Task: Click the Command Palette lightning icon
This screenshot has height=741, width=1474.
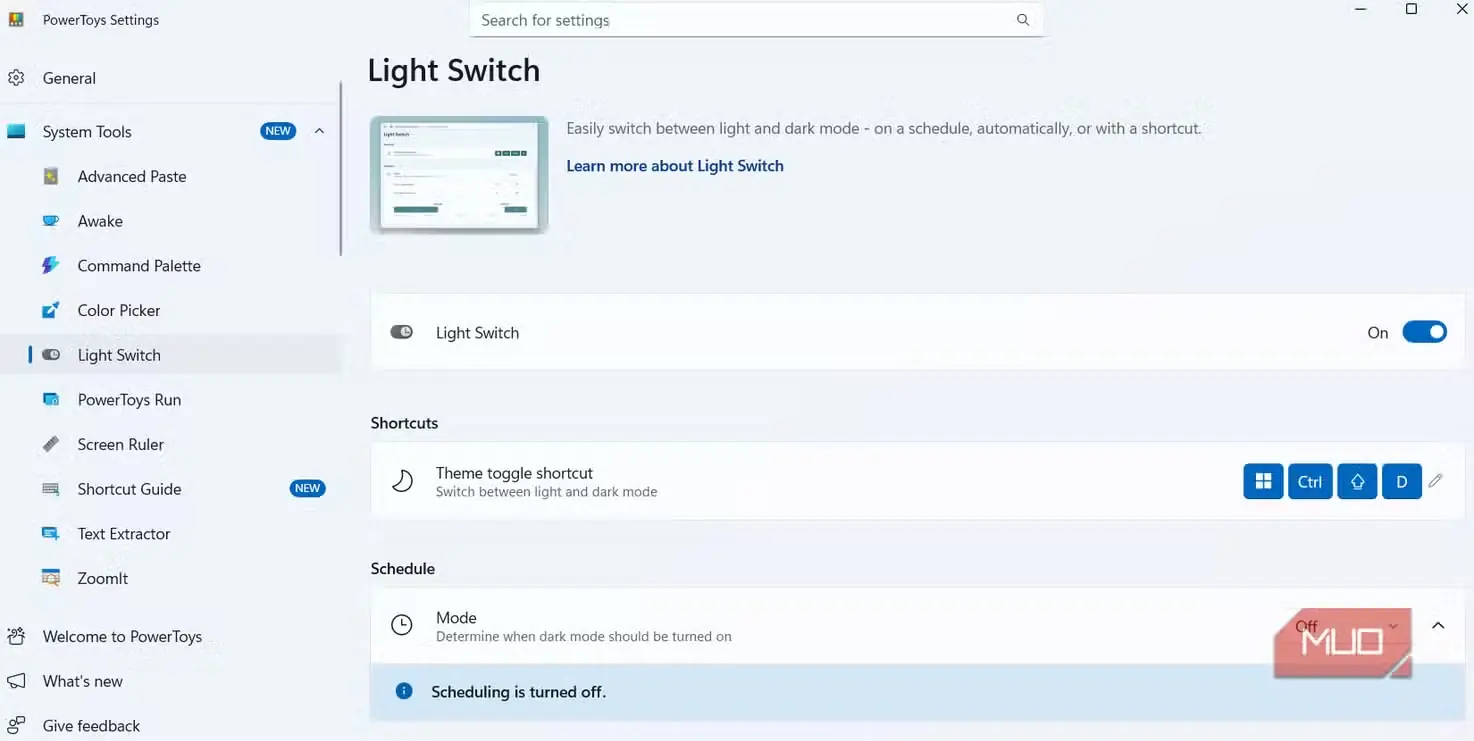Action: [51, 265]
